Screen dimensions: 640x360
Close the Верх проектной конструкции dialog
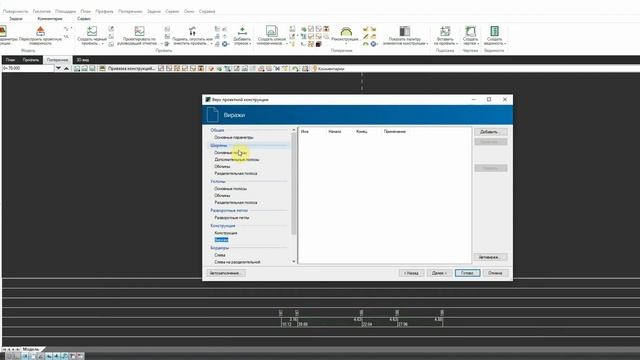pos(505,99)
